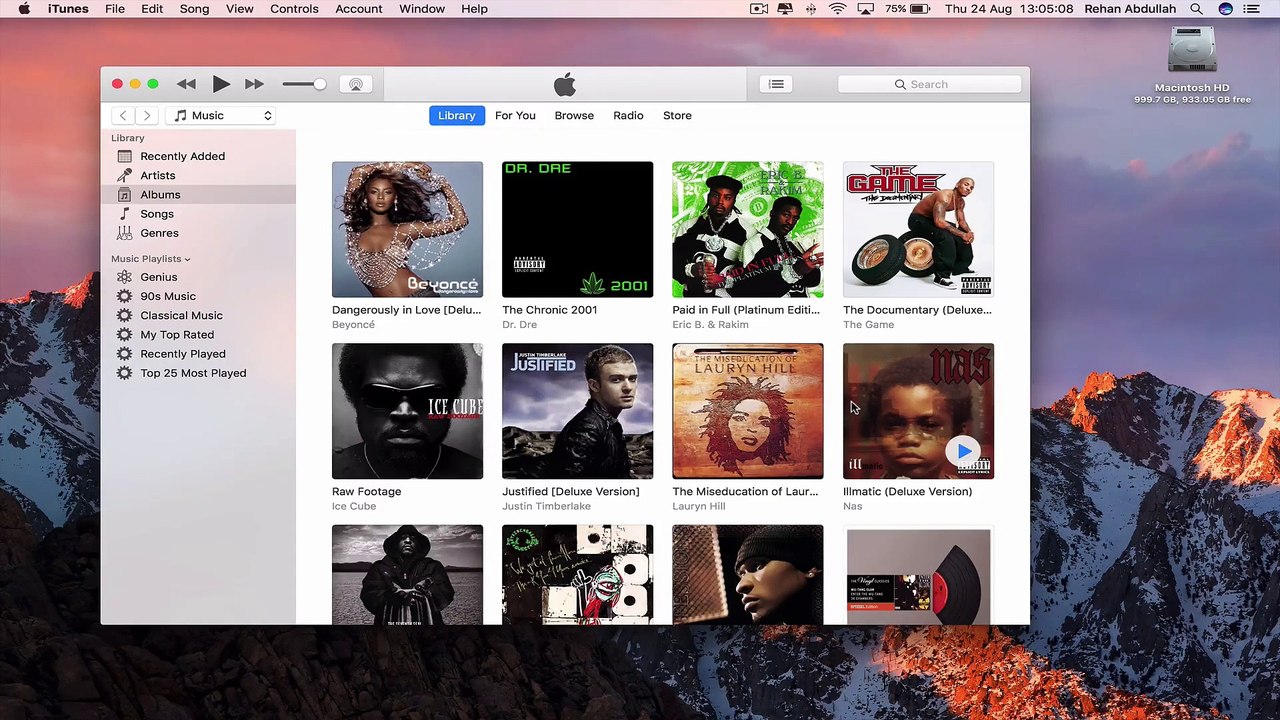Screen dimensions: 1280x720
Task: Select Genres in the Library sidebar
Action: pos(198,233)
